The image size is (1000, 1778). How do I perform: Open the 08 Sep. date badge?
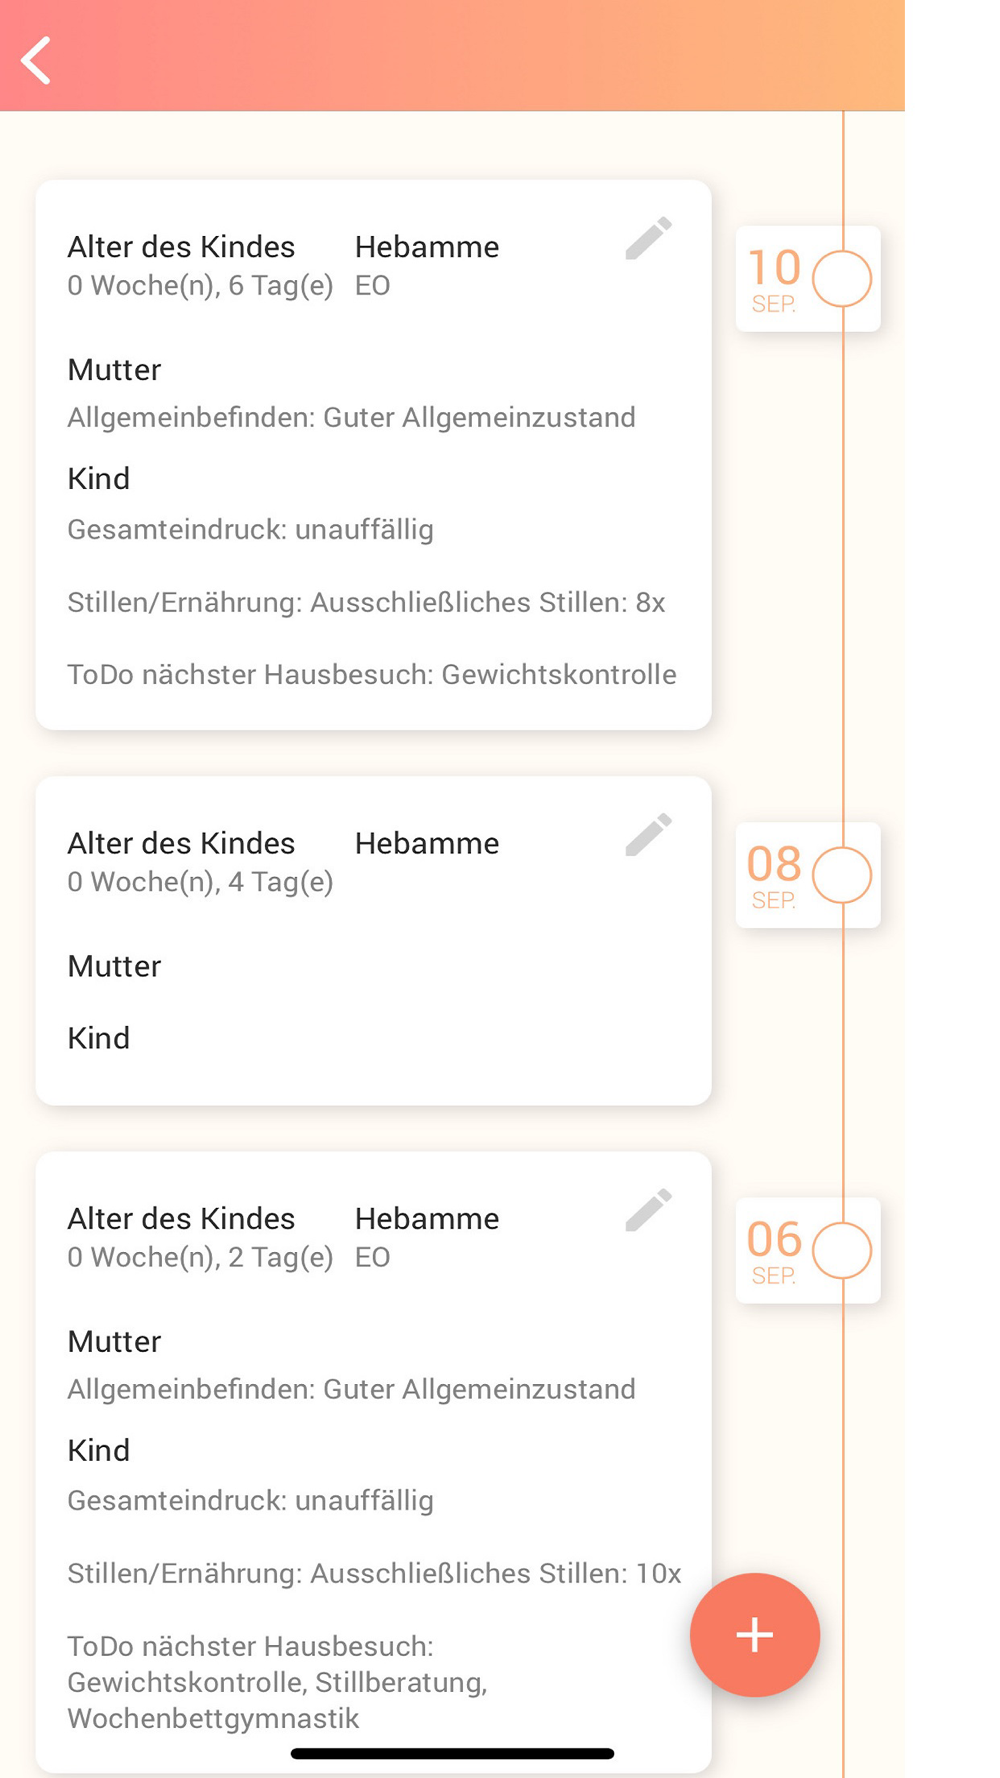click(x=774, y=875)
